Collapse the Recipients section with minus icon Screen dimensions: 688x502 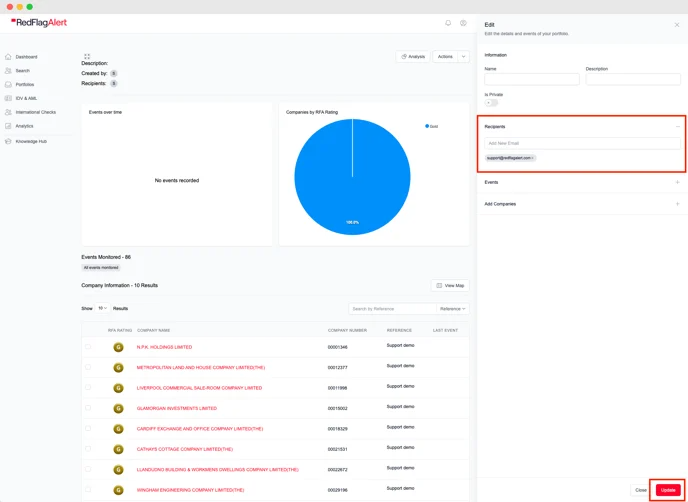click(677, 126)
